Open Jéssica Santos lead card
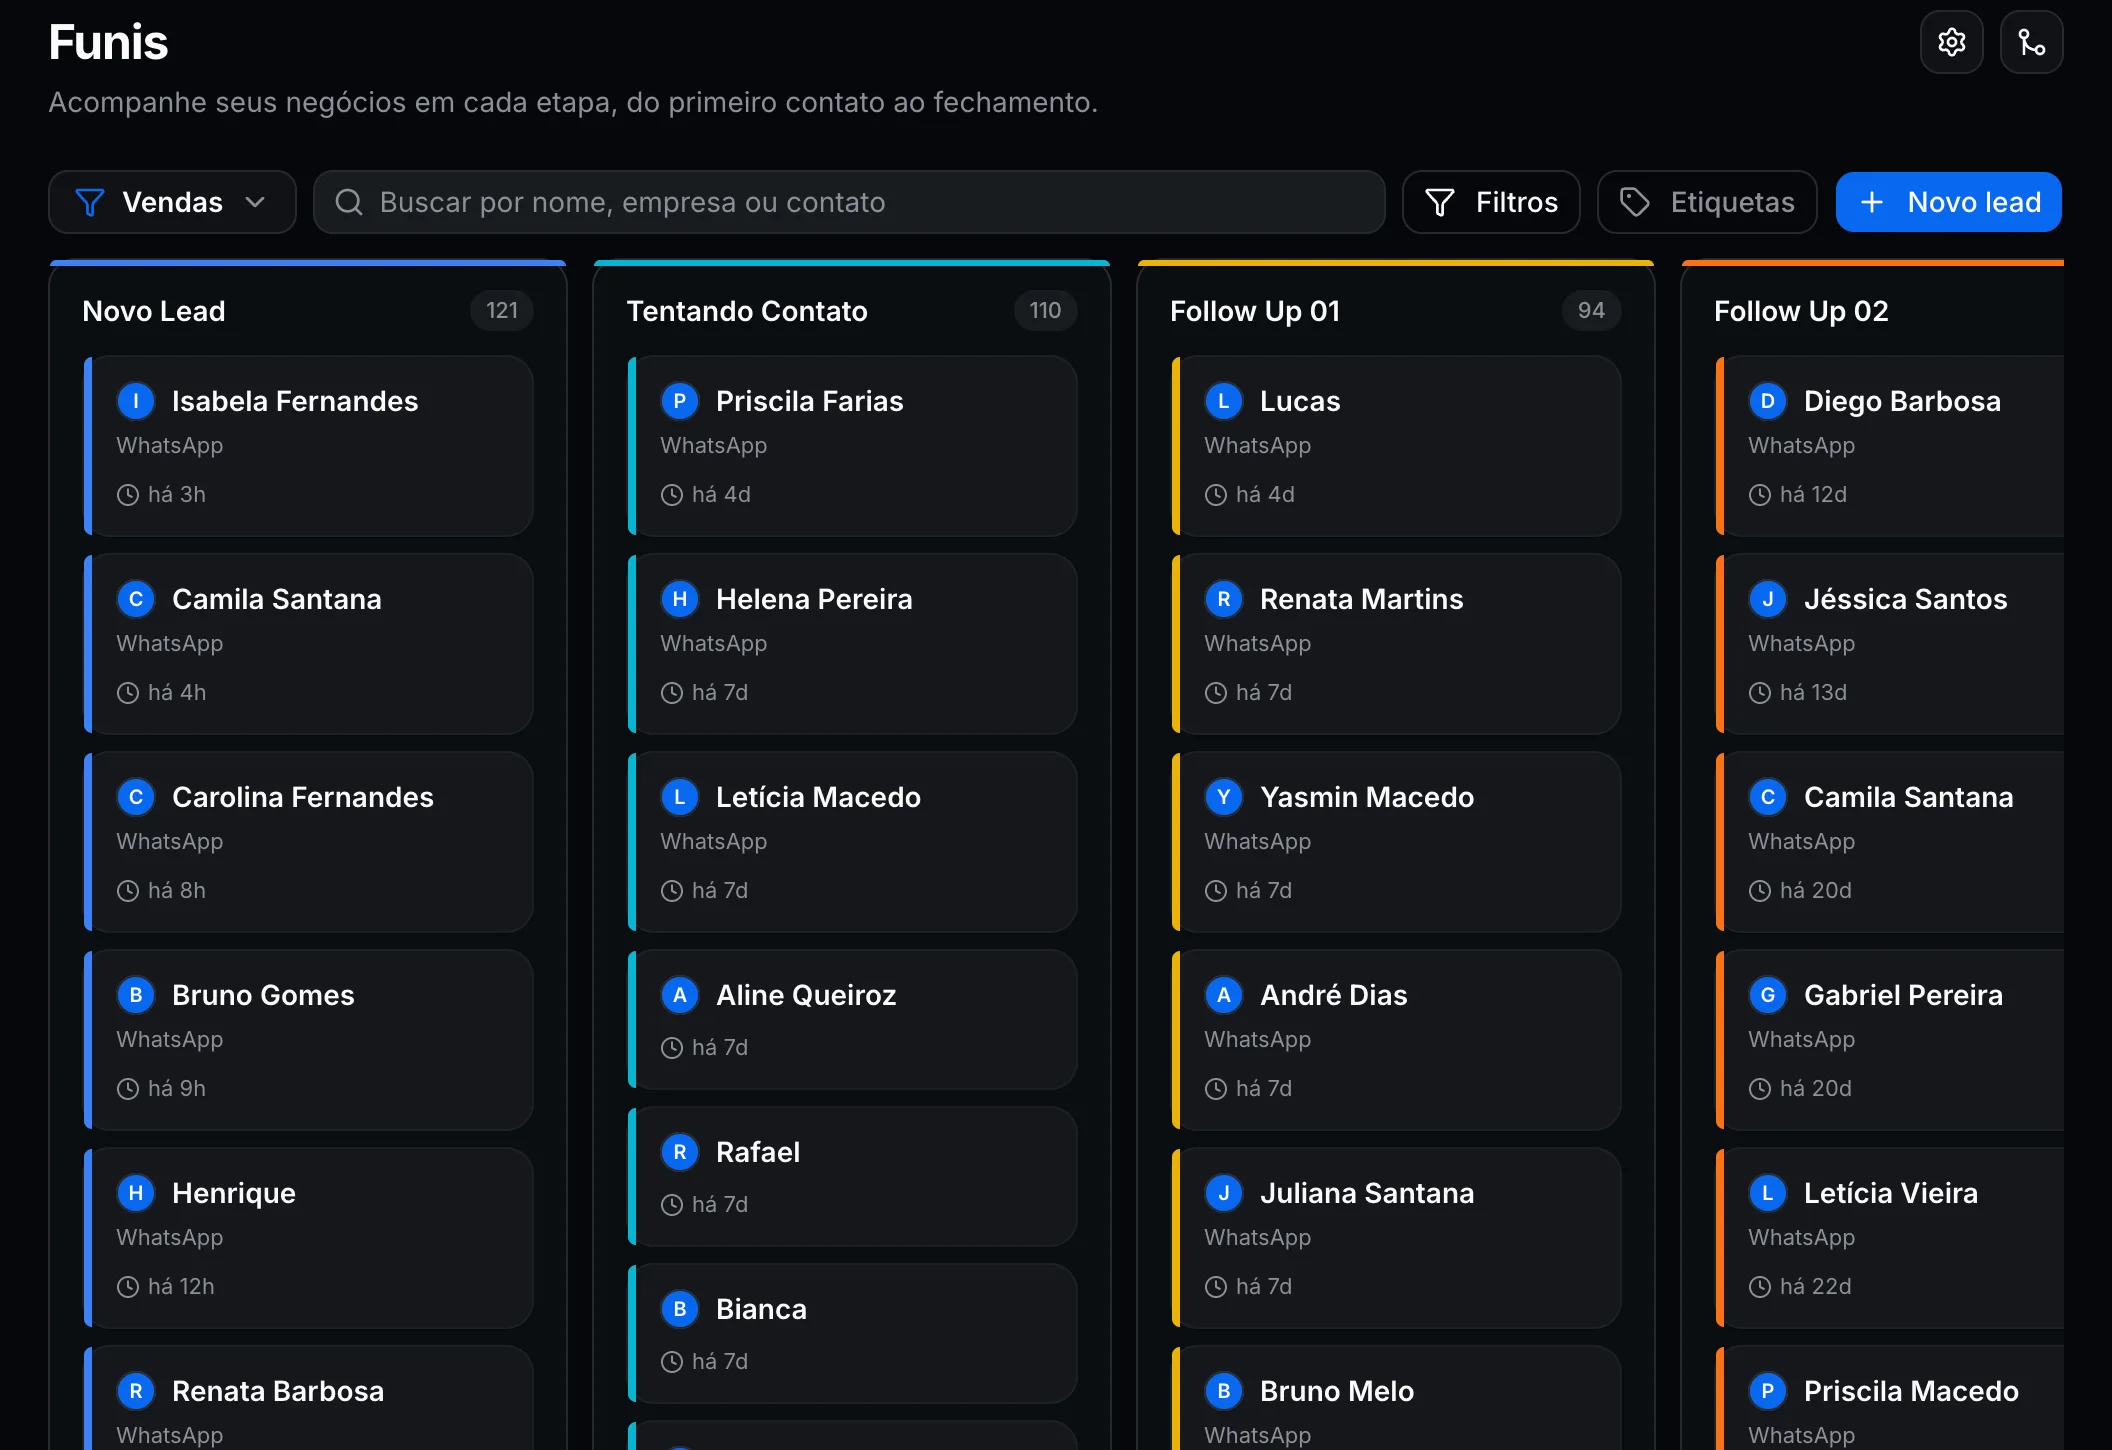The height and width of the screenshot is (1450, 2112). pyautogui.click(x=1890, y=644)
